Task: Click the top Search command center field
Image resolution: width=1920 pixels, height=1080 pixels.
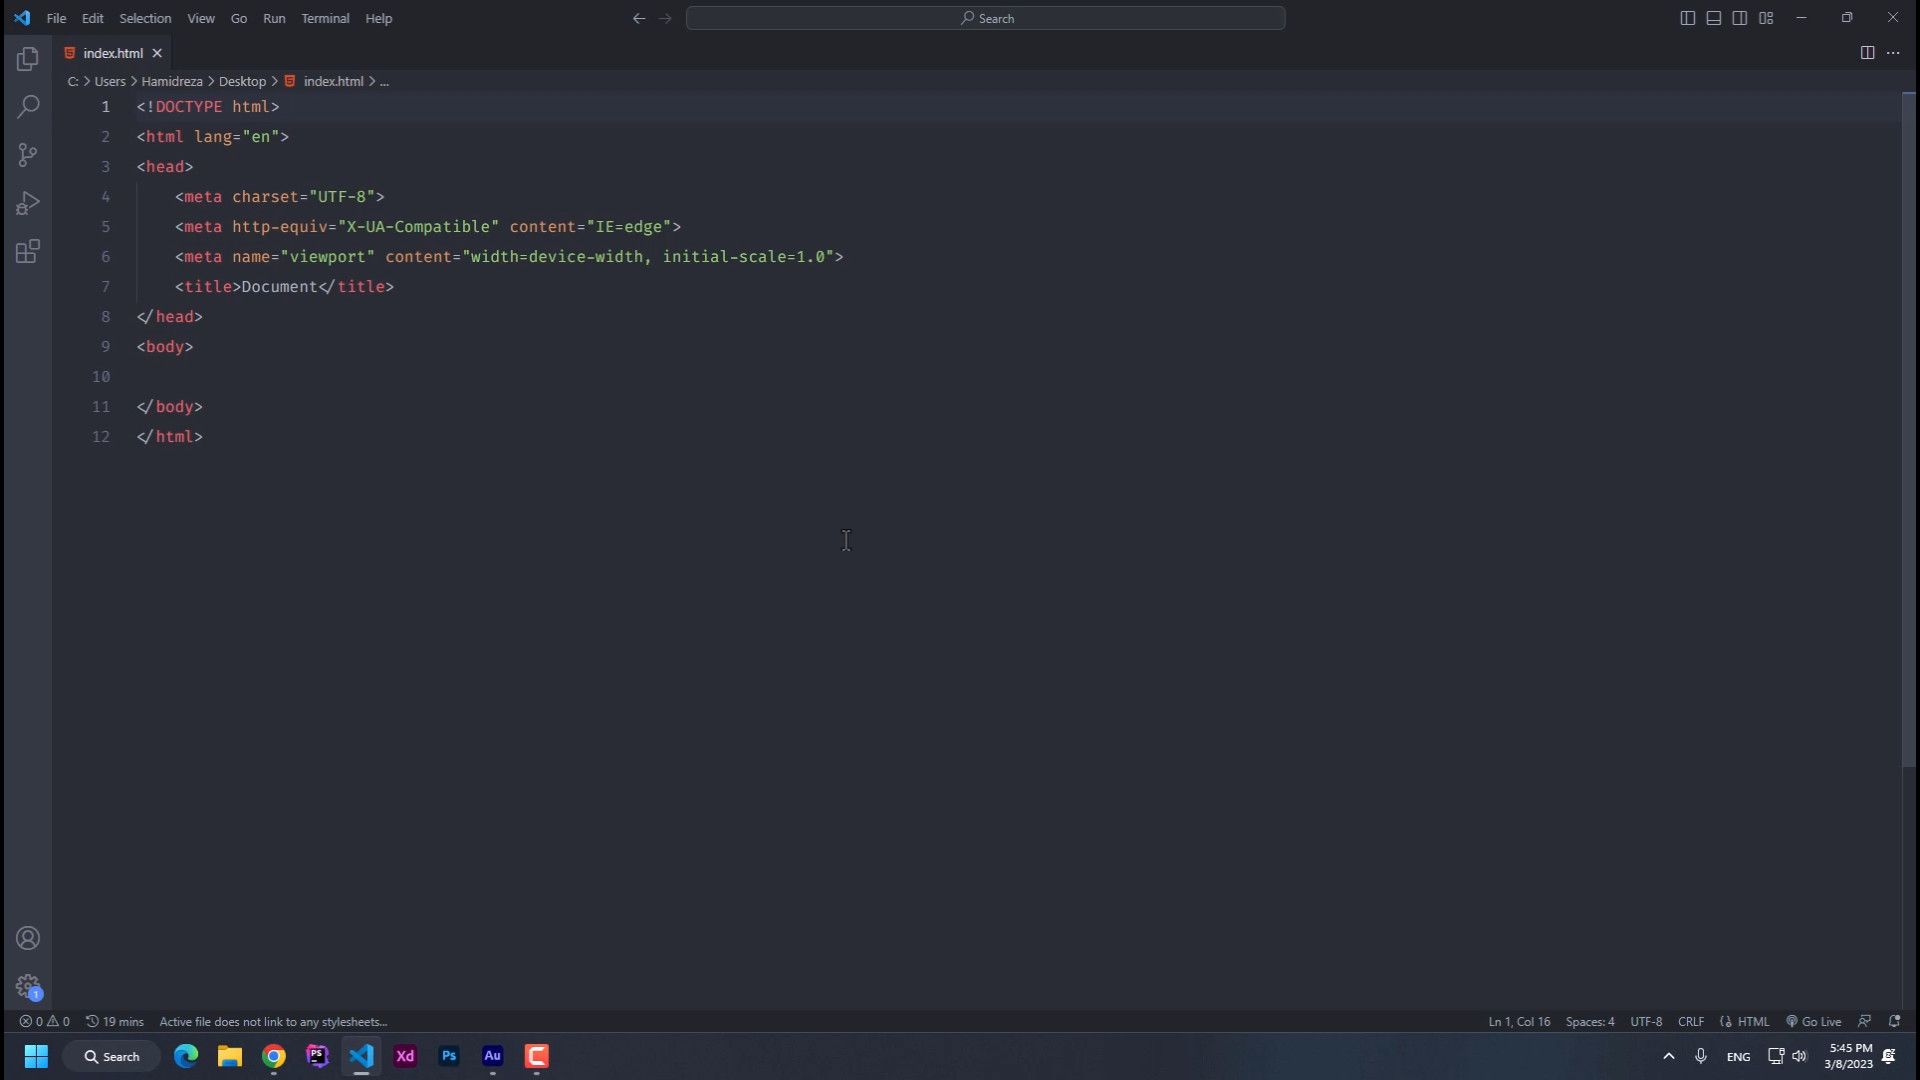Action: [986, 18]
